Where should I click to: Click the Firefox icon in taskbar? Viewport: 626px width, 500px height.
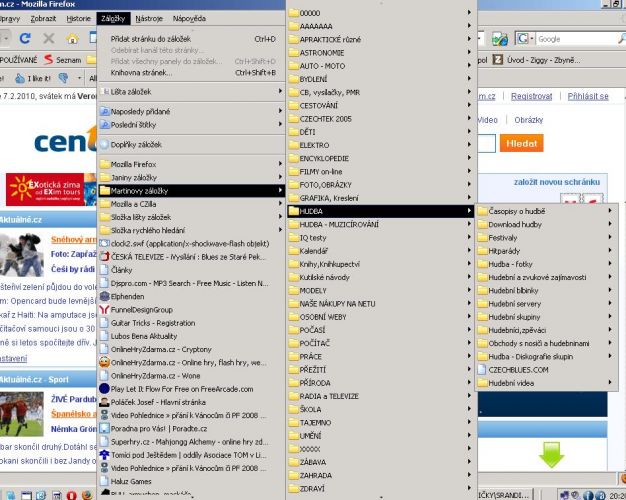pyautogui.click(x=87, y=495)
